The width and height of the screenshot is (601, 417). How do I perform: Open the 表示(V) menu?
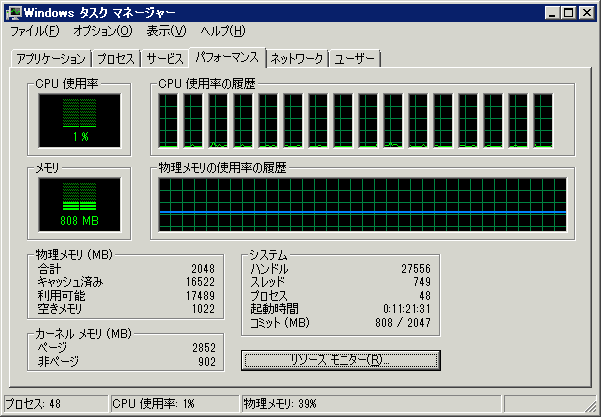pos(166,31)
